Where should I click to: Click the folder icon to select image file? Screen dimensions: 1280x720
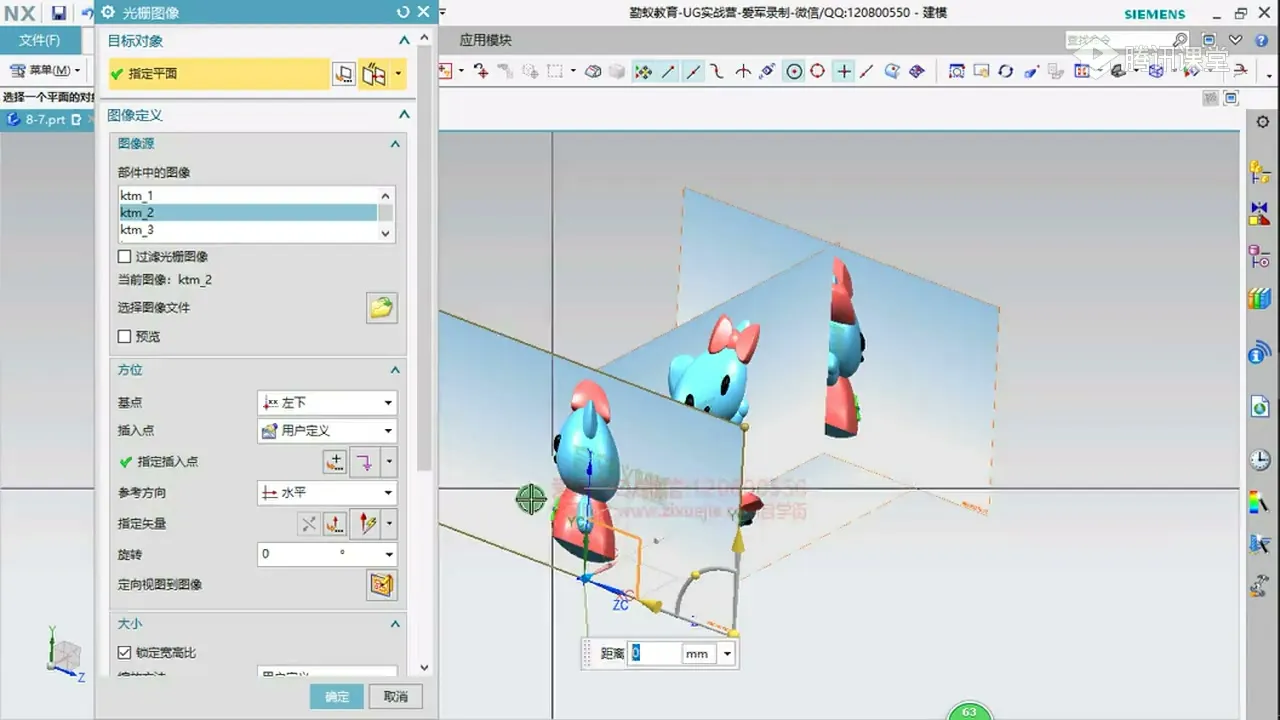[381, 308]
